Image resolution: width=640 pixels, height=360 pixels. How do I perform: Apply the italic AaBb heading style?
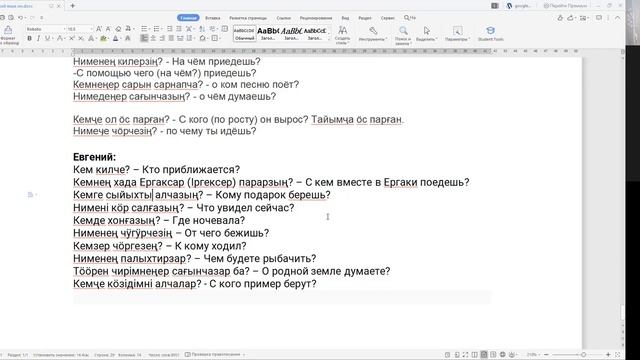(291, 34)
